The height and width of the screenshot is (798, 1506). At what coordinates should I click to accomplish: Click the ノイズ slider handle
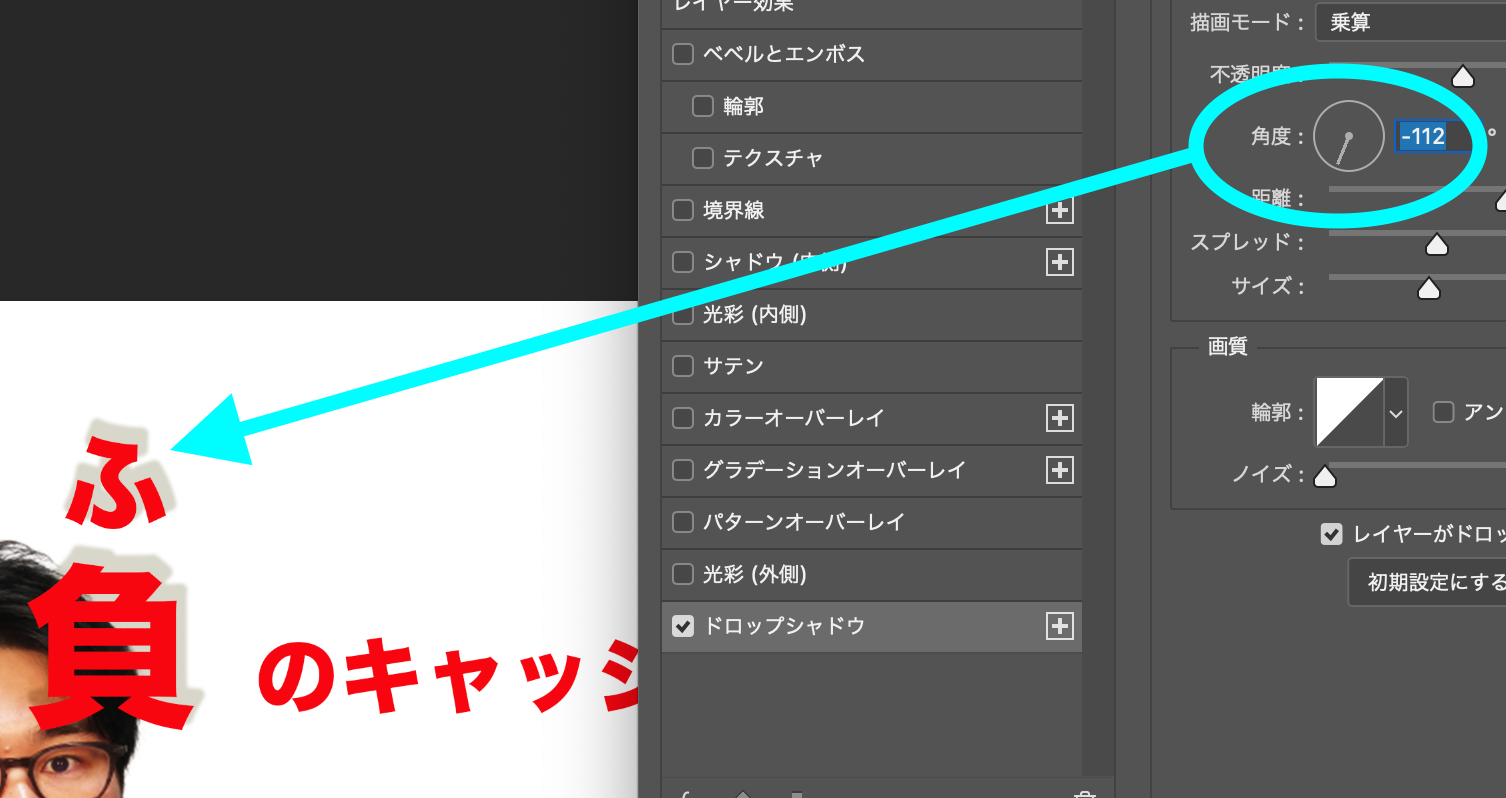click(1325, 476)
